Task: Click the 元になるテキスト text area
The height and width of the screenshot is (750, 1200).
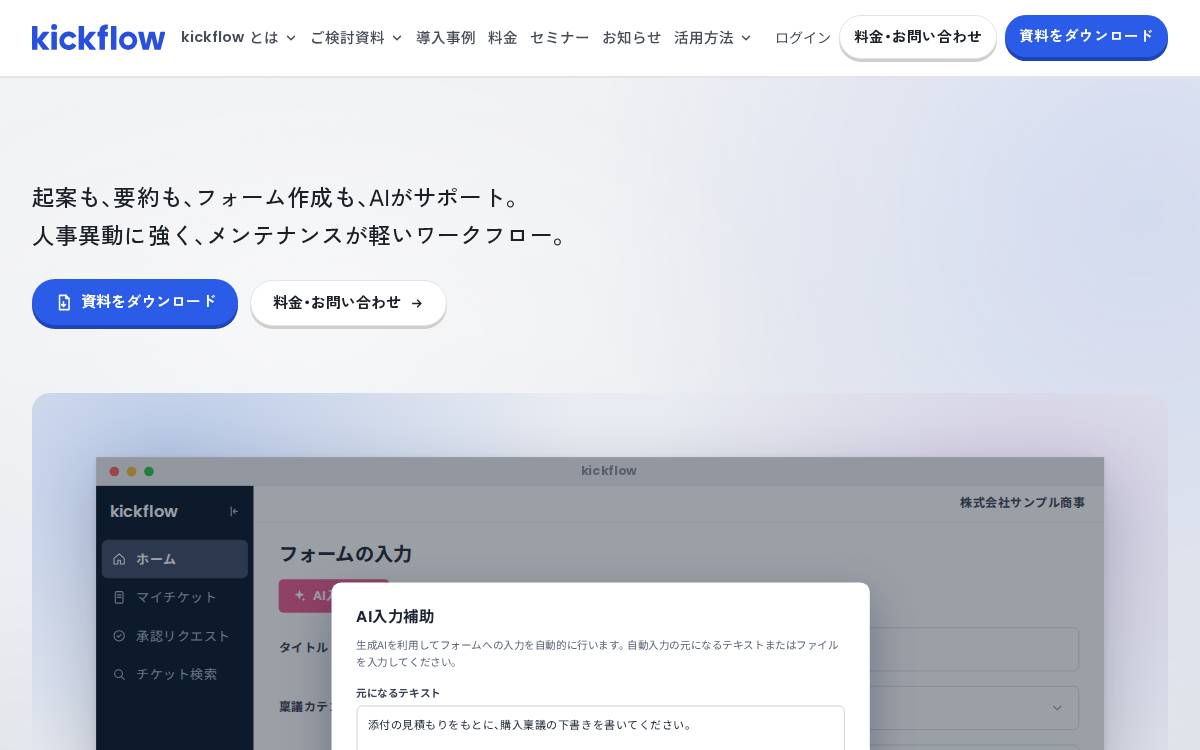Action: pos(600,728)
